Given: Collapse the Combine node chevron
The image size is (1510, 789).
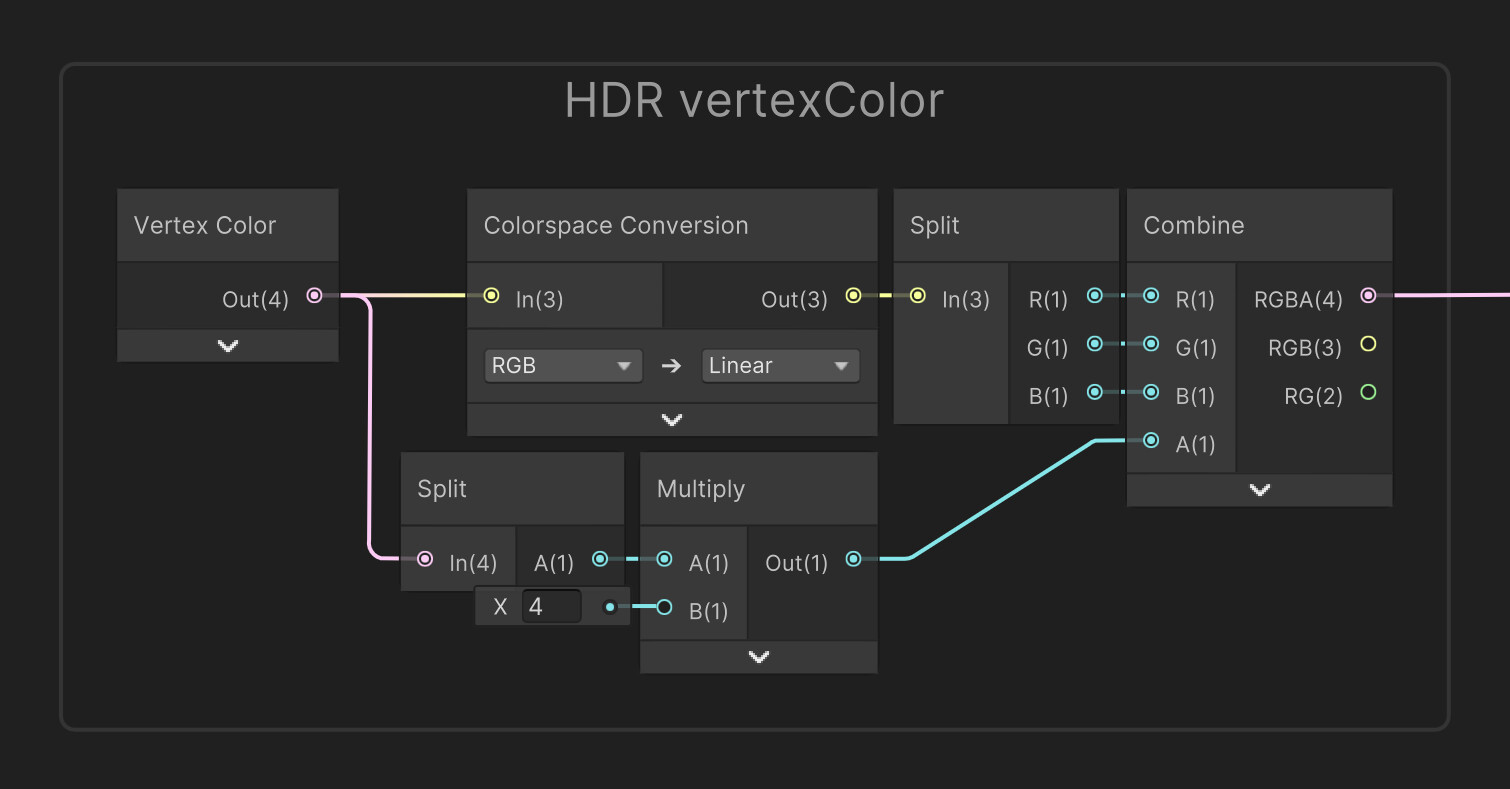Looking at the screenshot, I should (x=1259, y=490).
